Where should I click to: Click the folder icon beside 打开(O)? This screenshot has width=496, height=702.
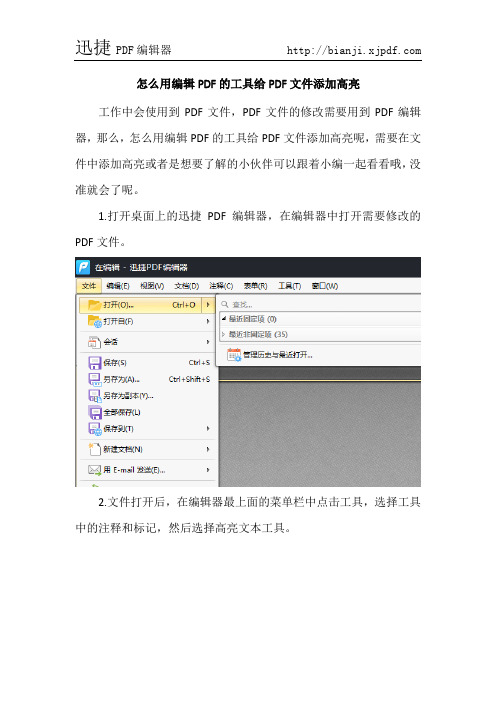[94, 305]
